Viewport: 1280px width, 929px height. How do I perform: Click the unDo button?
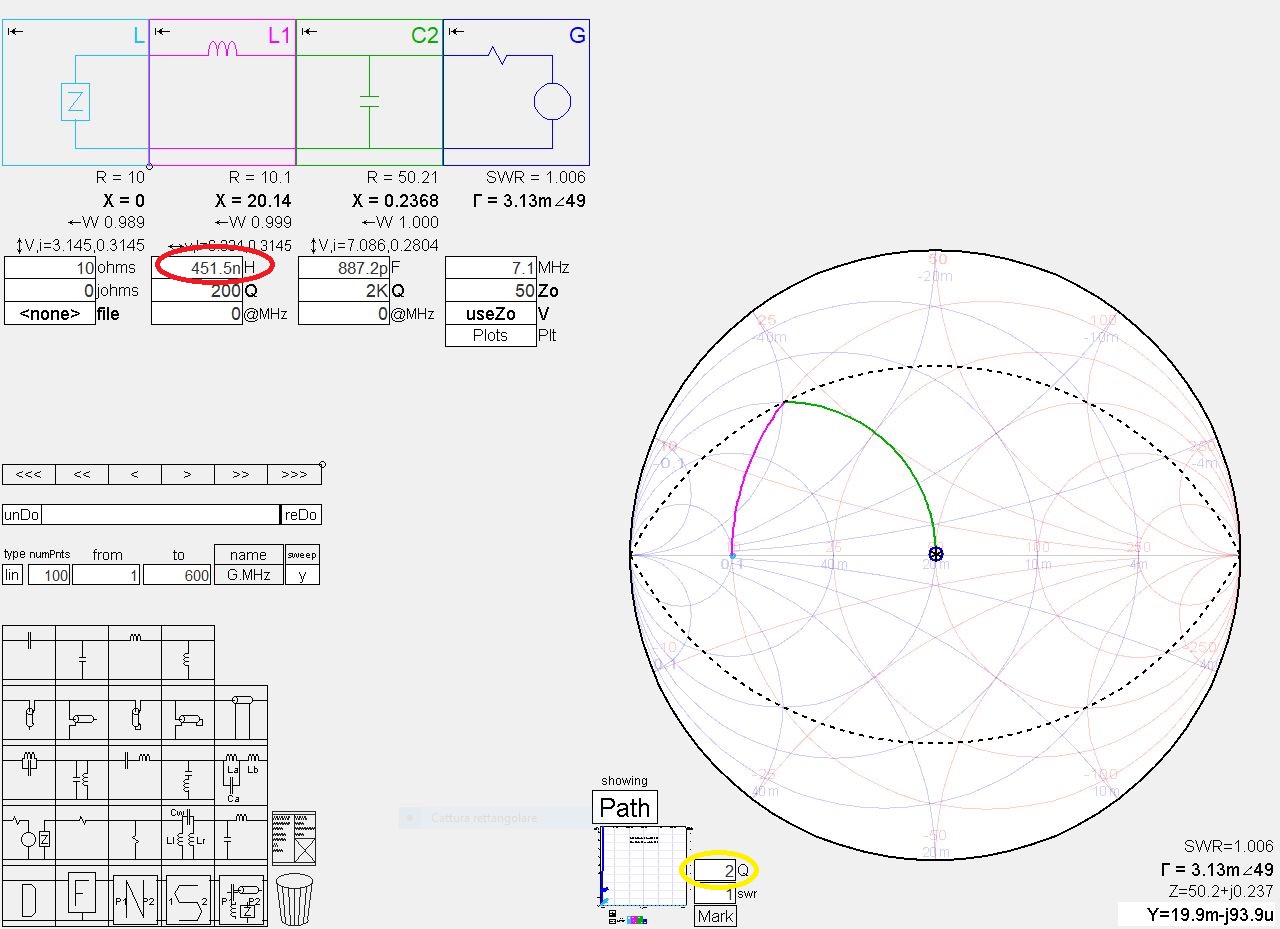(22, 514)
